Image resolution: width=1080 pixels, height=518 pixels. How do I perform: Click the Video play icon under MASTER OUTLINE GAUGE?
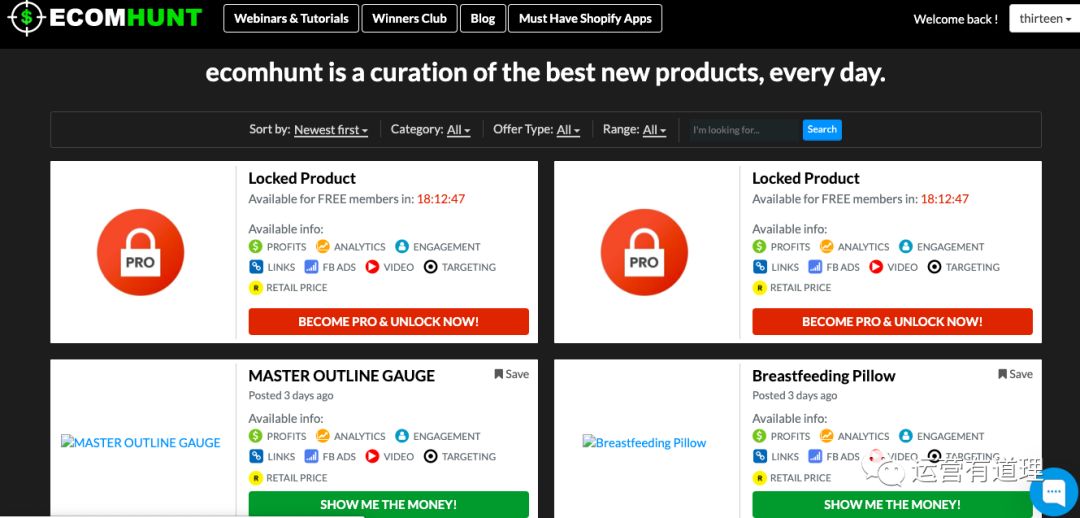pyautogui.click(x=372, y=457)
